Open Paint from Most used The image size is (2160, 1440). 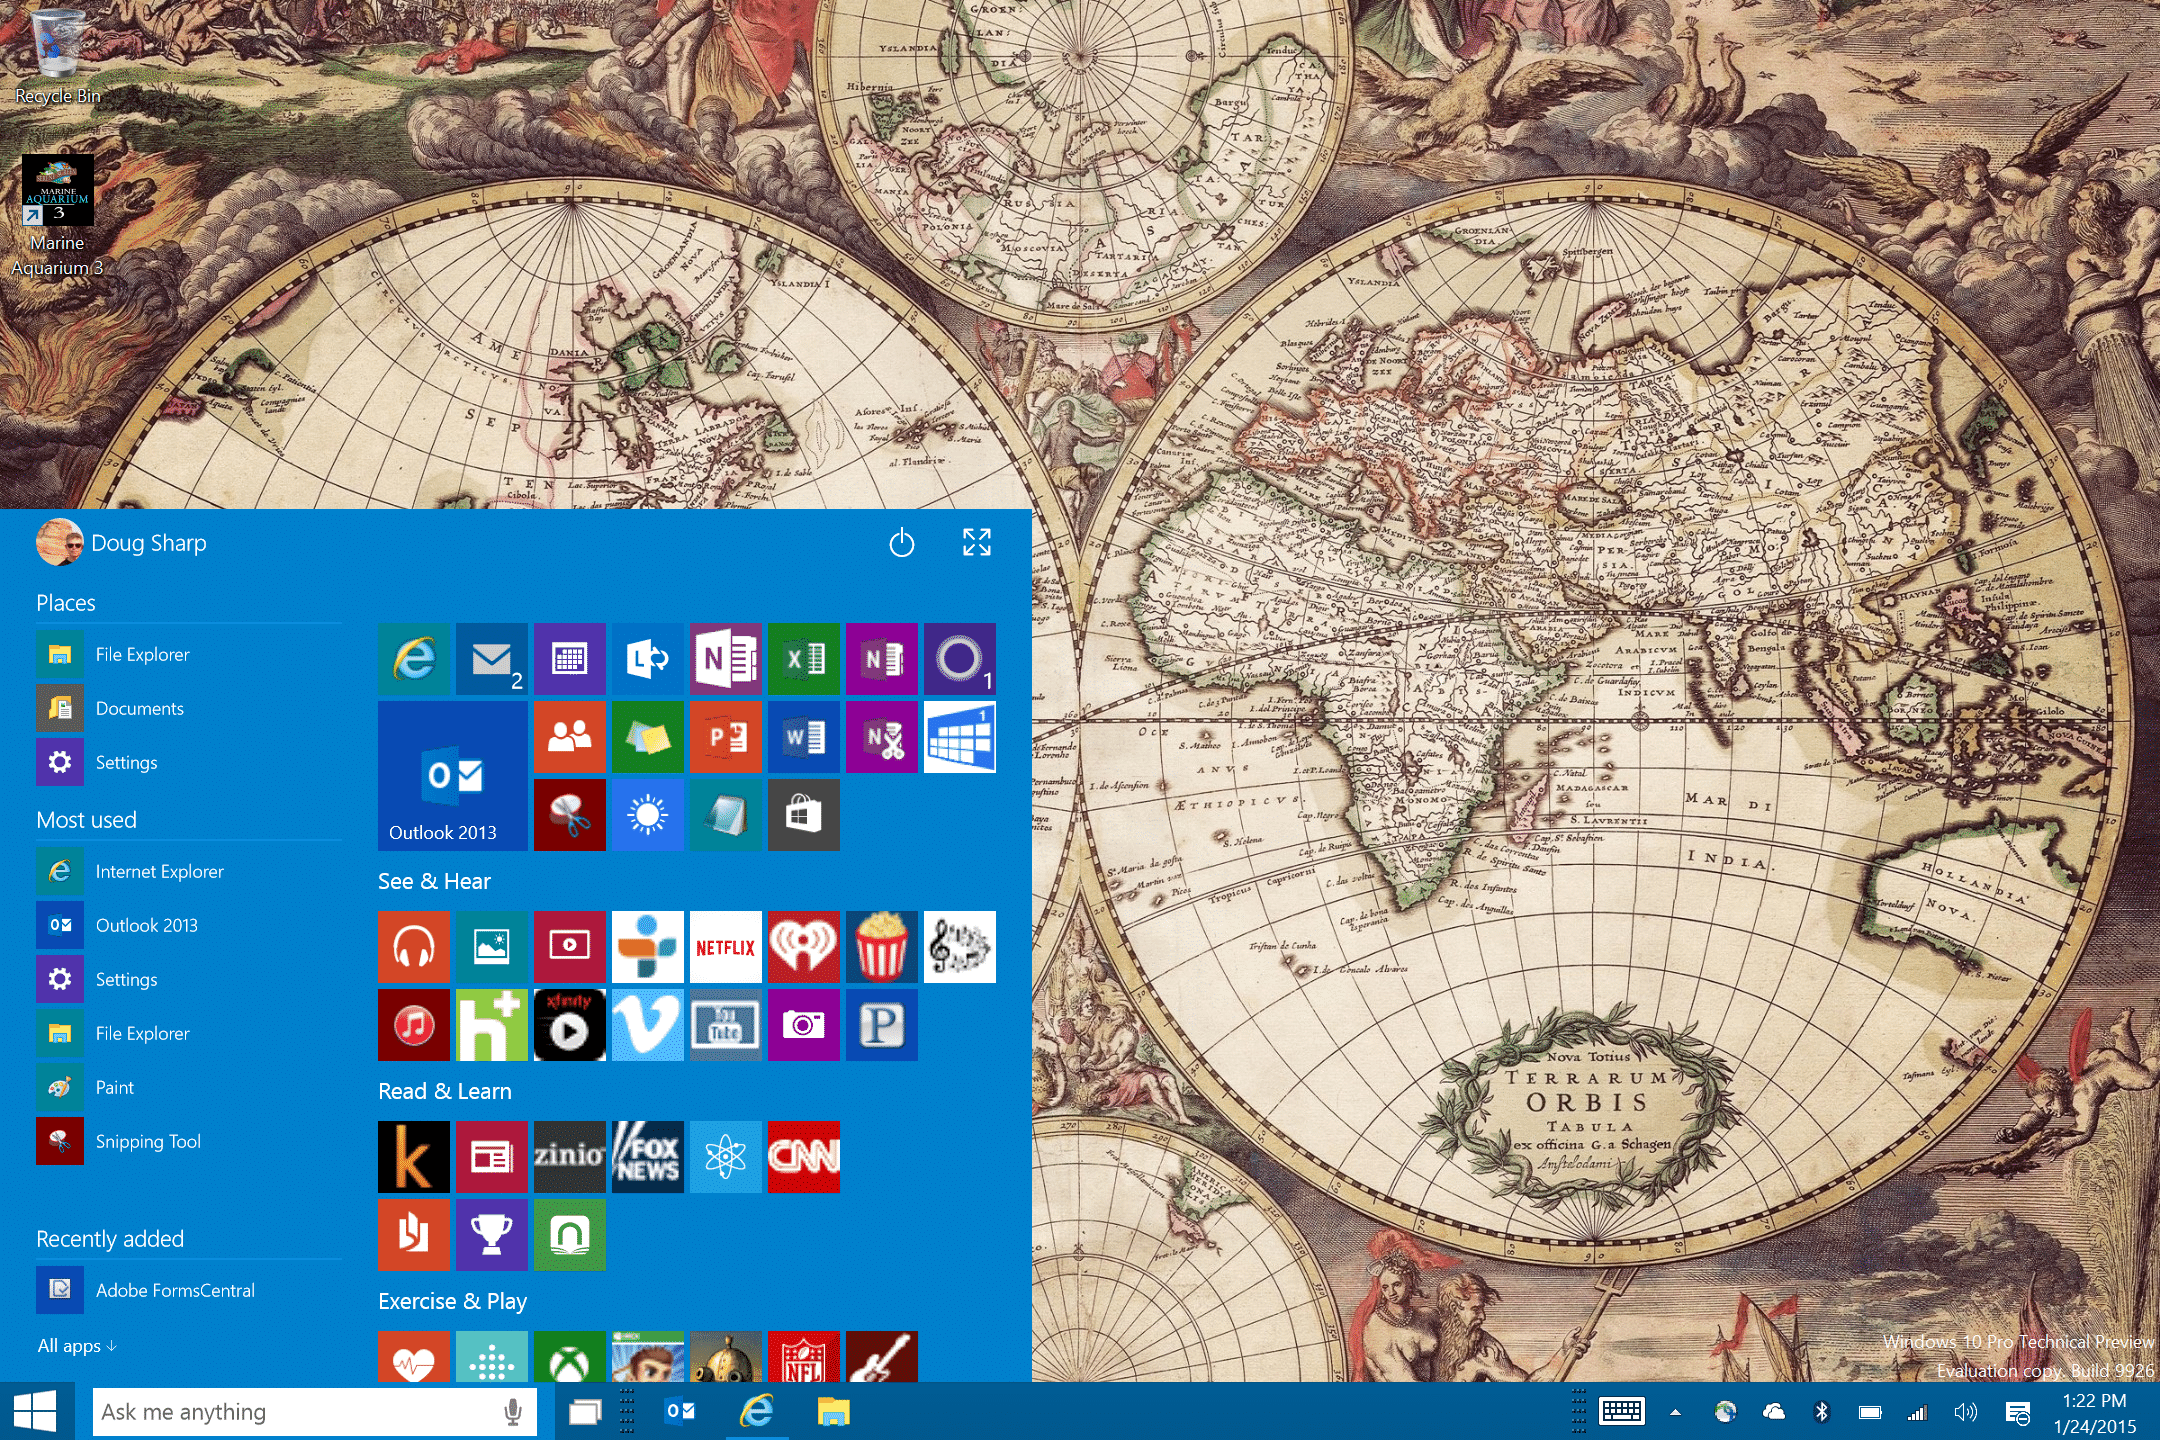click(x=188, y=1087)
